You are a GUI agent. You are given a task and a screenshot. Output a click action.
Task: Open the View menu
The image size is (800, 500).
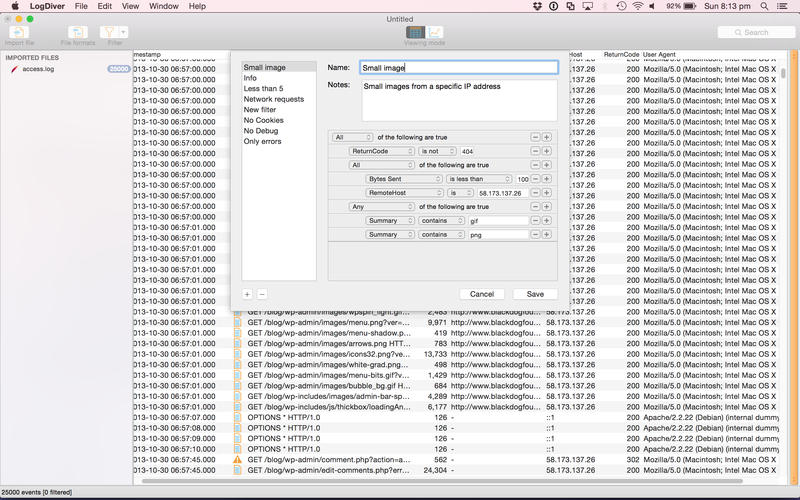click(x=130, y=6)
